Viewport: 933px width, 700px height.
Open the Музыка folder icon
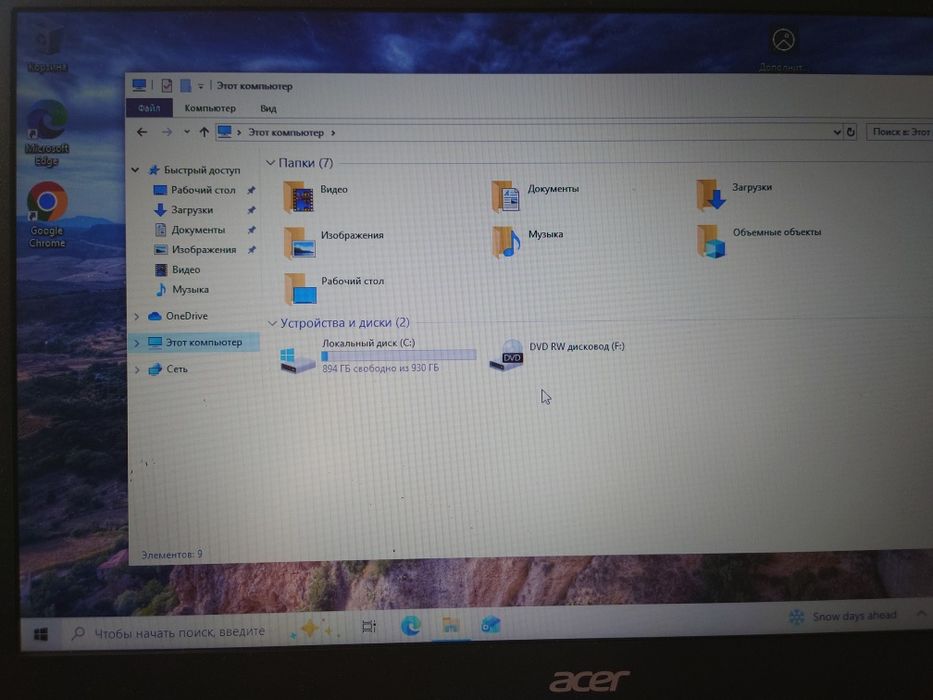click(x=506, y=242)
